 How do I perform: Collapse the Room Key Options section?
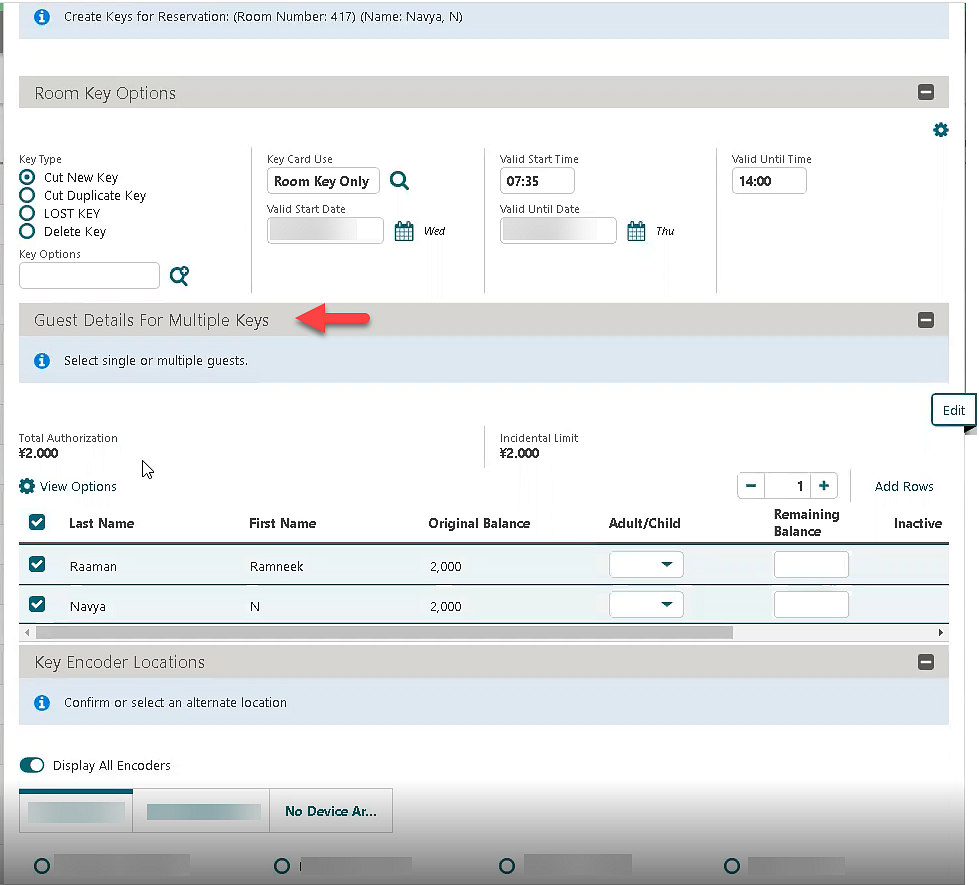(x=925, y=91)
